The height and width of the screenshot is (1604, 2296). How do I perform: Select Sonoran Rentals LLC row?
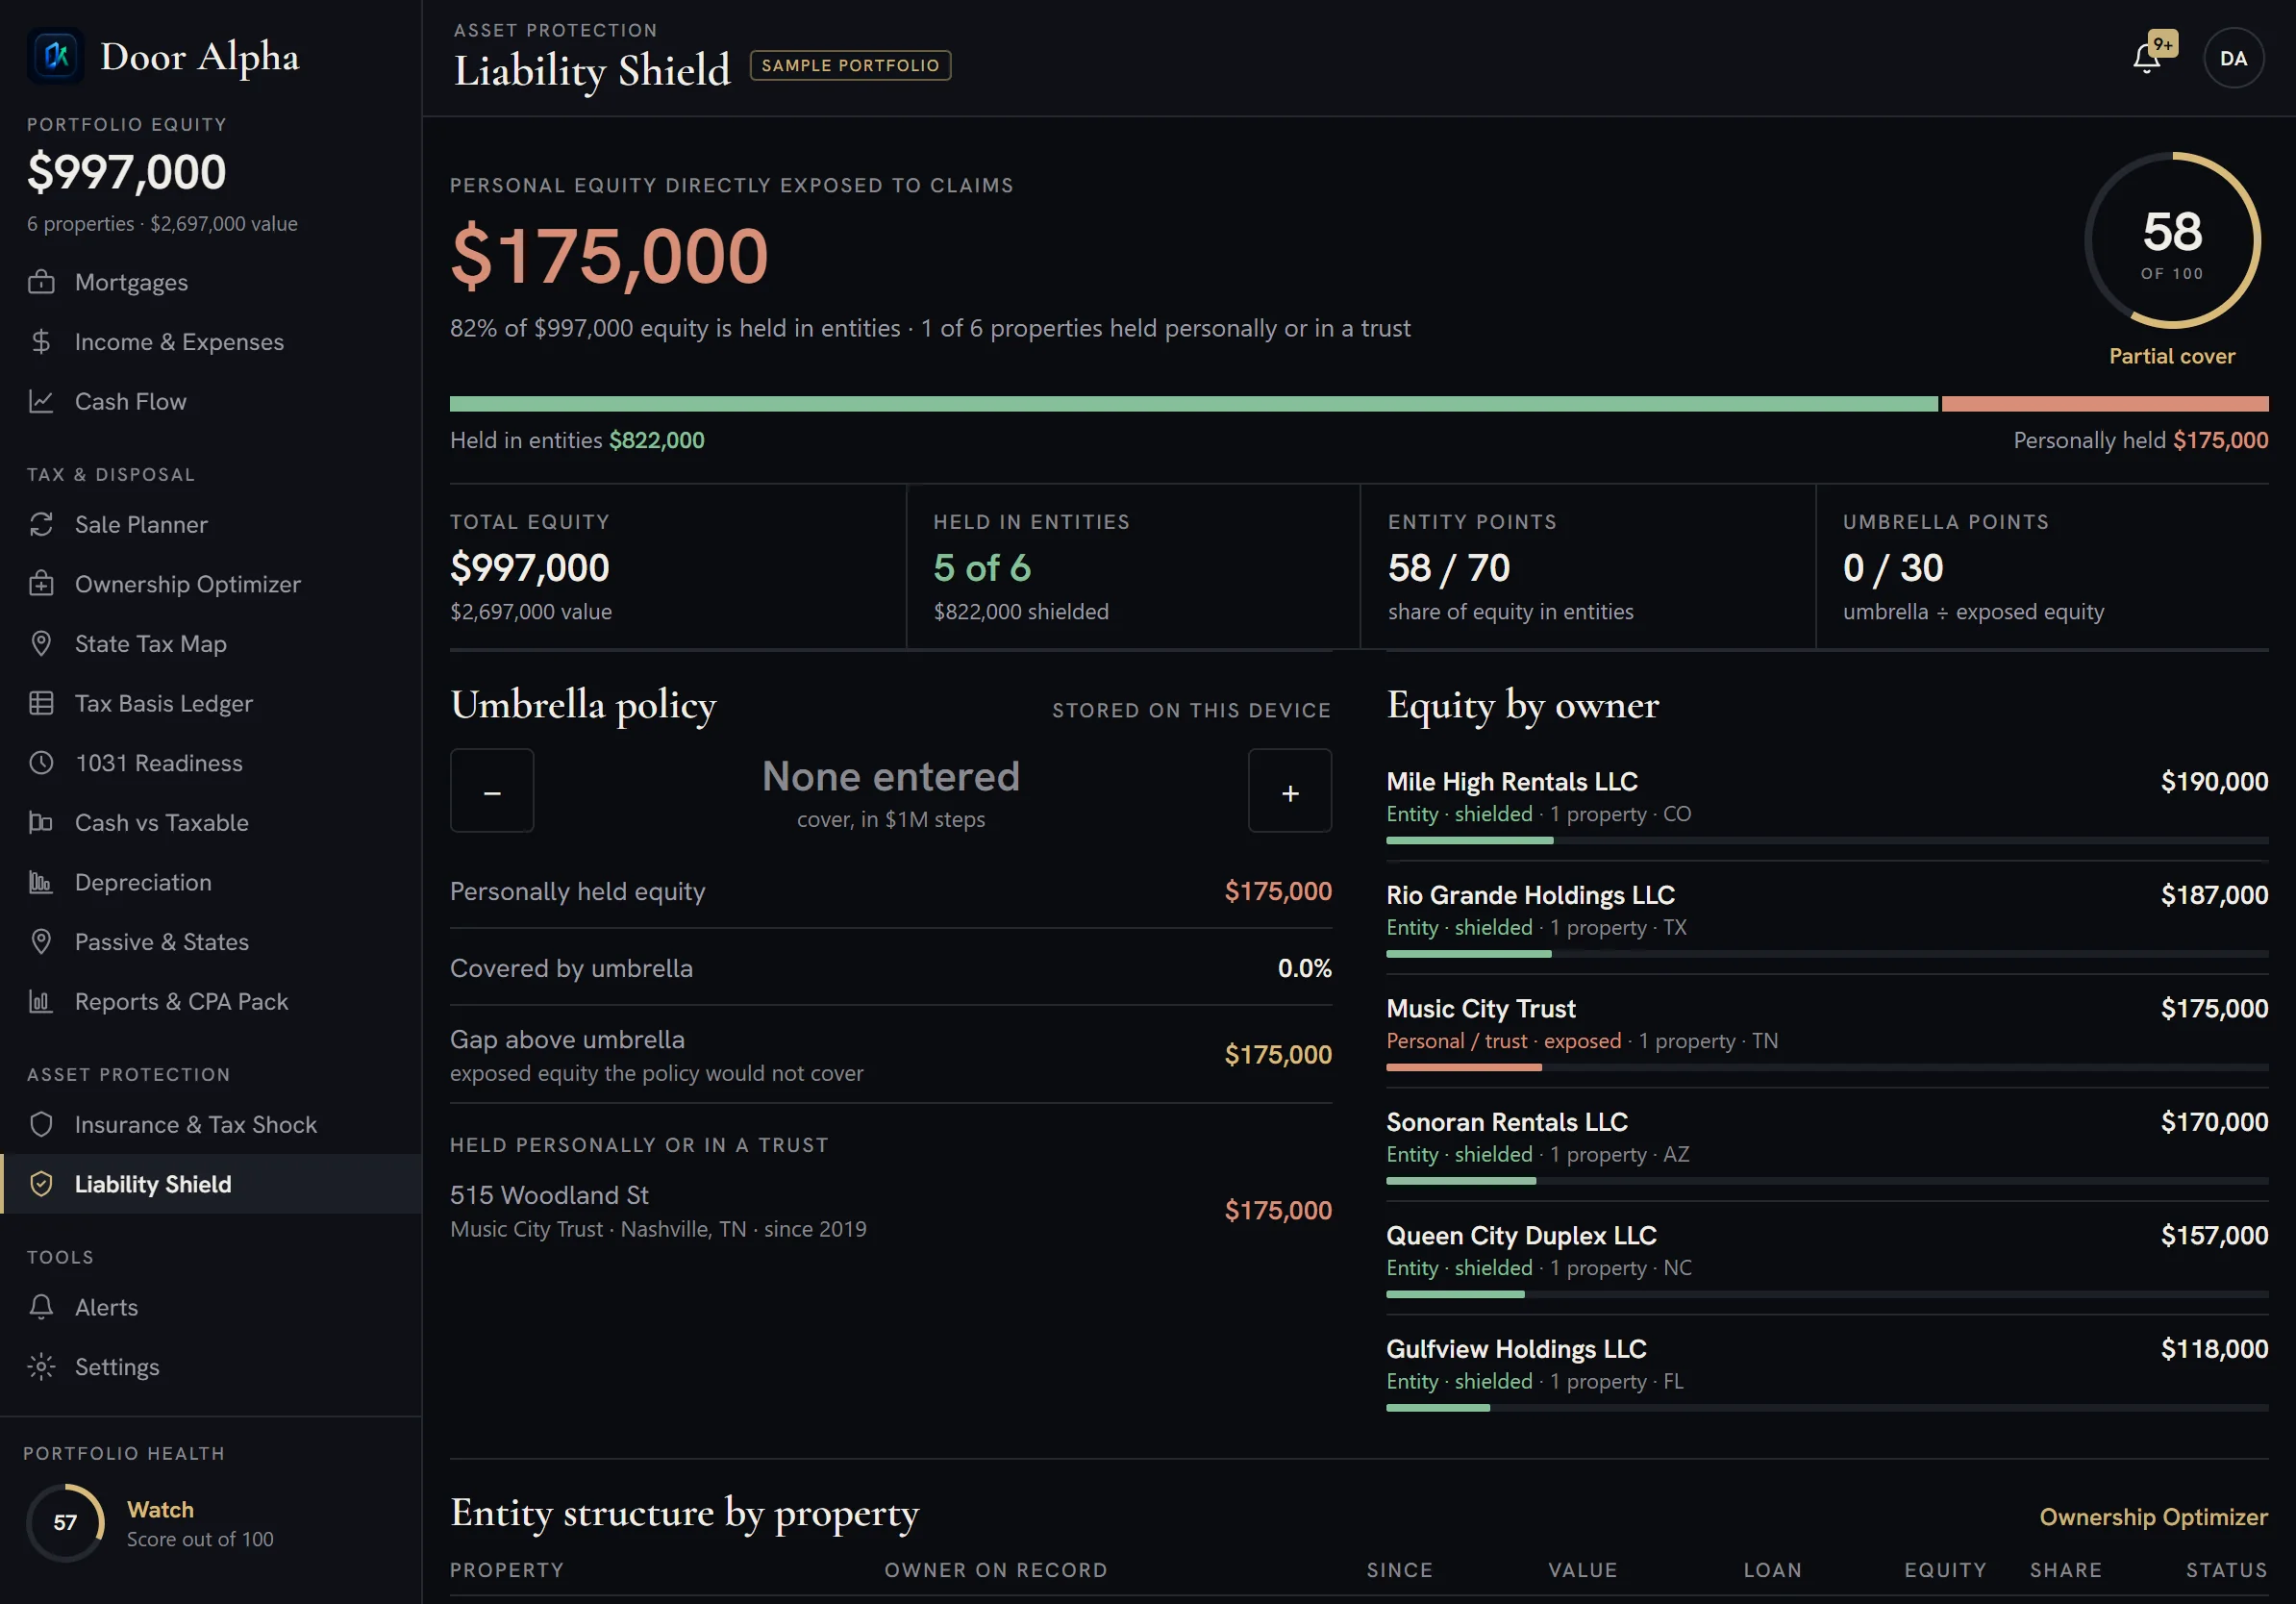[x=1827, y=1145]
